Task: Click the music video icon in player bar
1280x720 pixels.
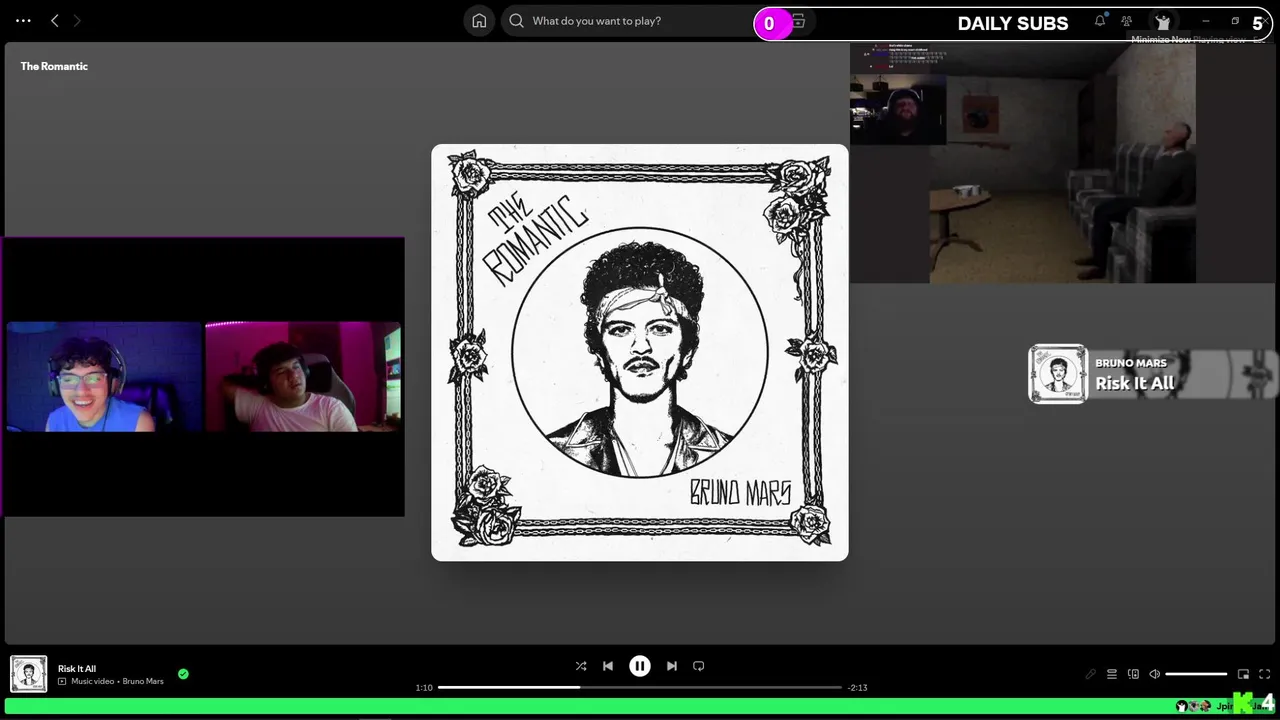Action: [x=62, y=681]
